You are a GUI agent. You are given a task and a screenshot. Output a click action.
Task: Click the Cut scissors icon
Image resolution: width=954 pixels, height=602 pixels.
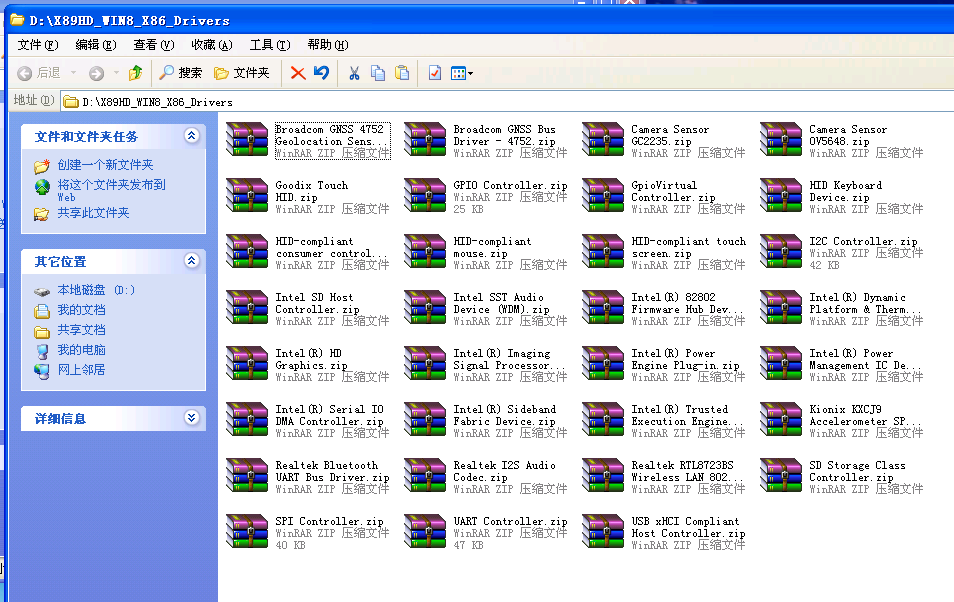click(x=354, y=73)
